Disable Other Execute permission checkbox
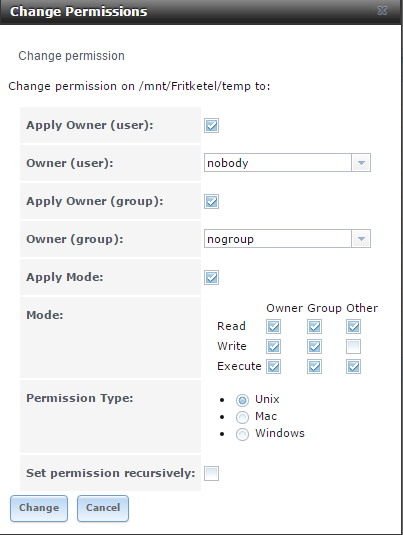403x535 pixels. point(354,367)
